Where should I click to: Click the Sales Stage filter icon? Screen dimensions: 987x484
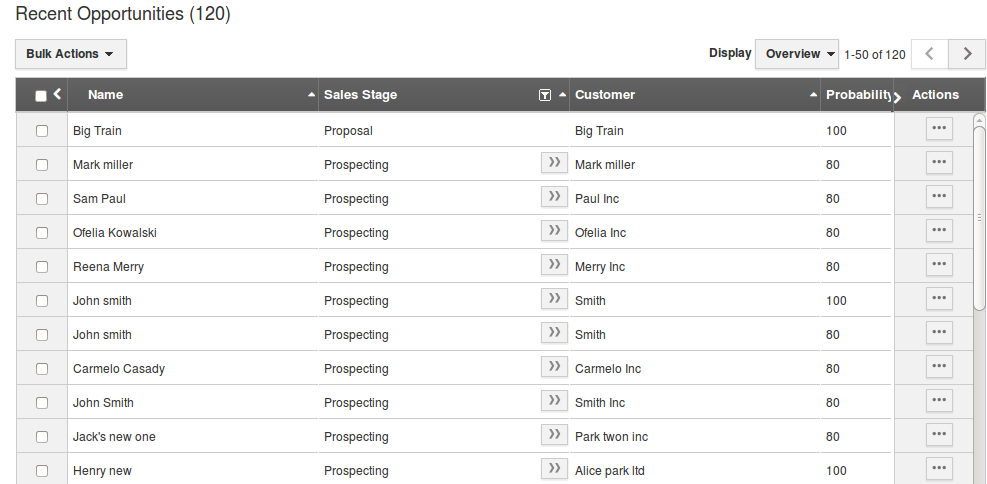[x=545, y=95]
